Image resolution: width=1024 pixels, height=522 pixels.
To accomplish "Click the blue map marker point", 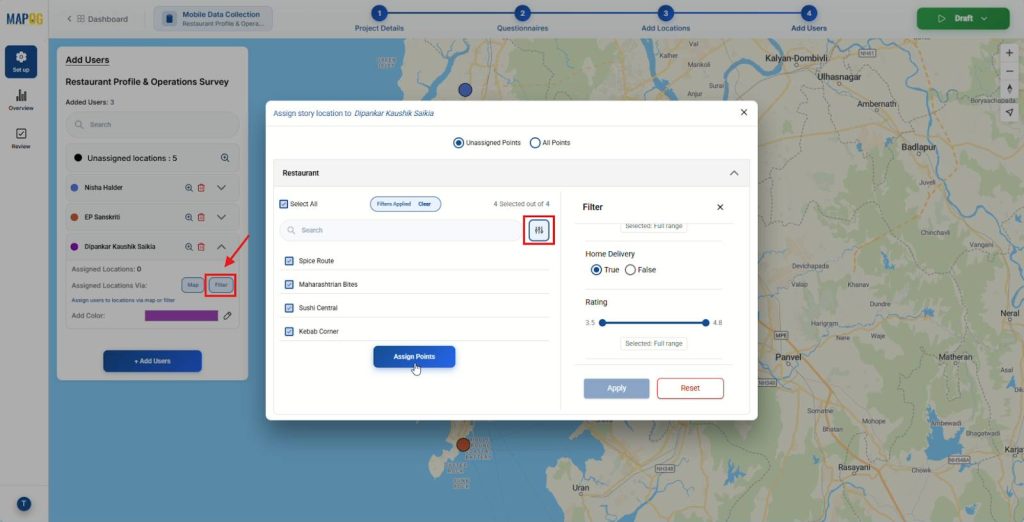I will point(465,90).
